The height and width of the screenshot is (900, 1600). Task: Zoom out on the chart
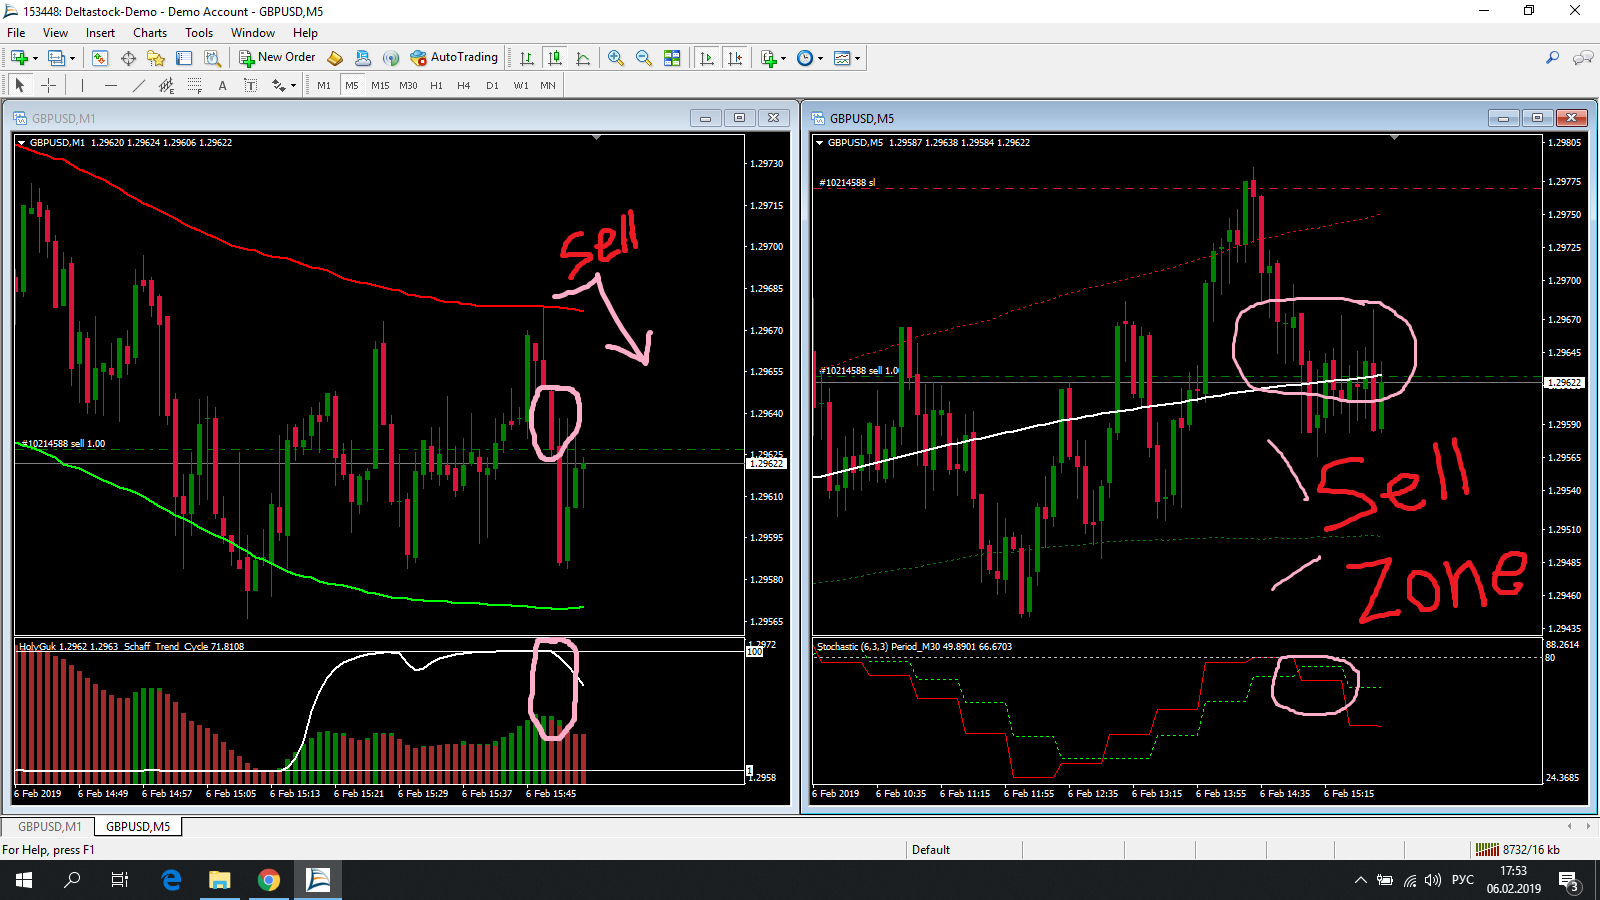(644, 58)
